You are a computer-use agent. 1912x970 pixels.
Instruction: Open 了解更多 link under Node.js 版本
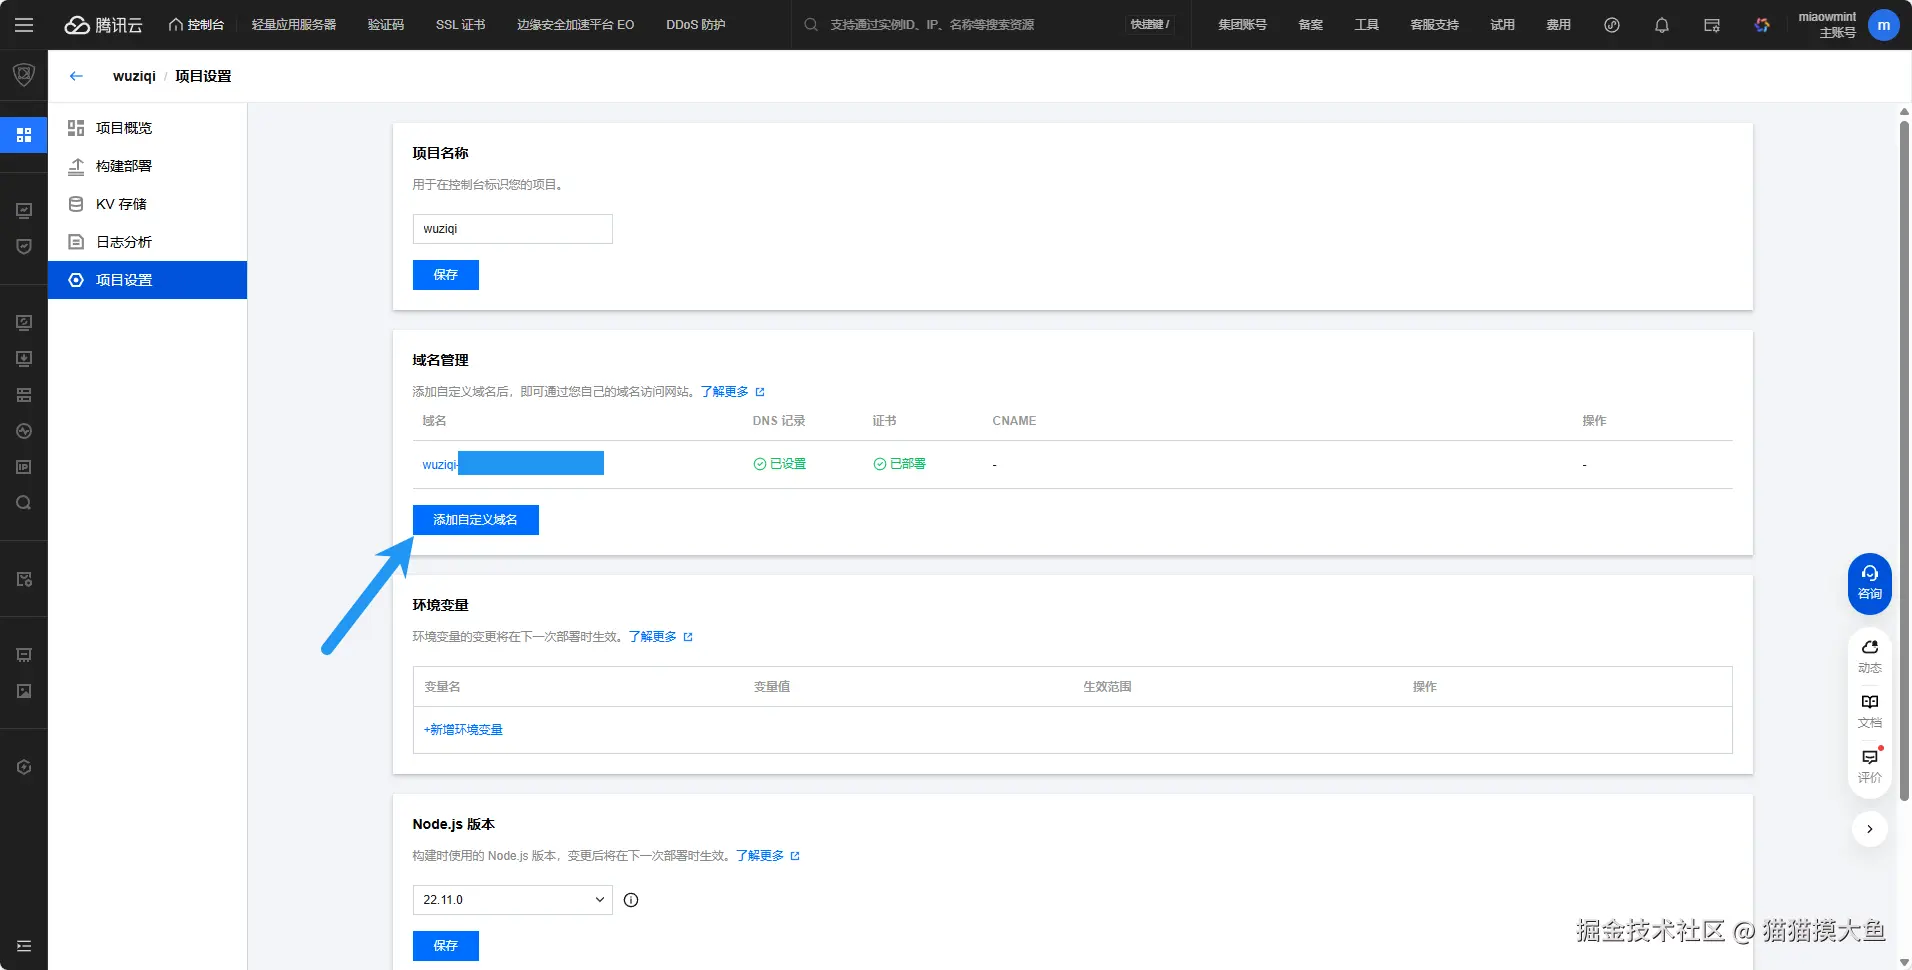tap(768, 856)
